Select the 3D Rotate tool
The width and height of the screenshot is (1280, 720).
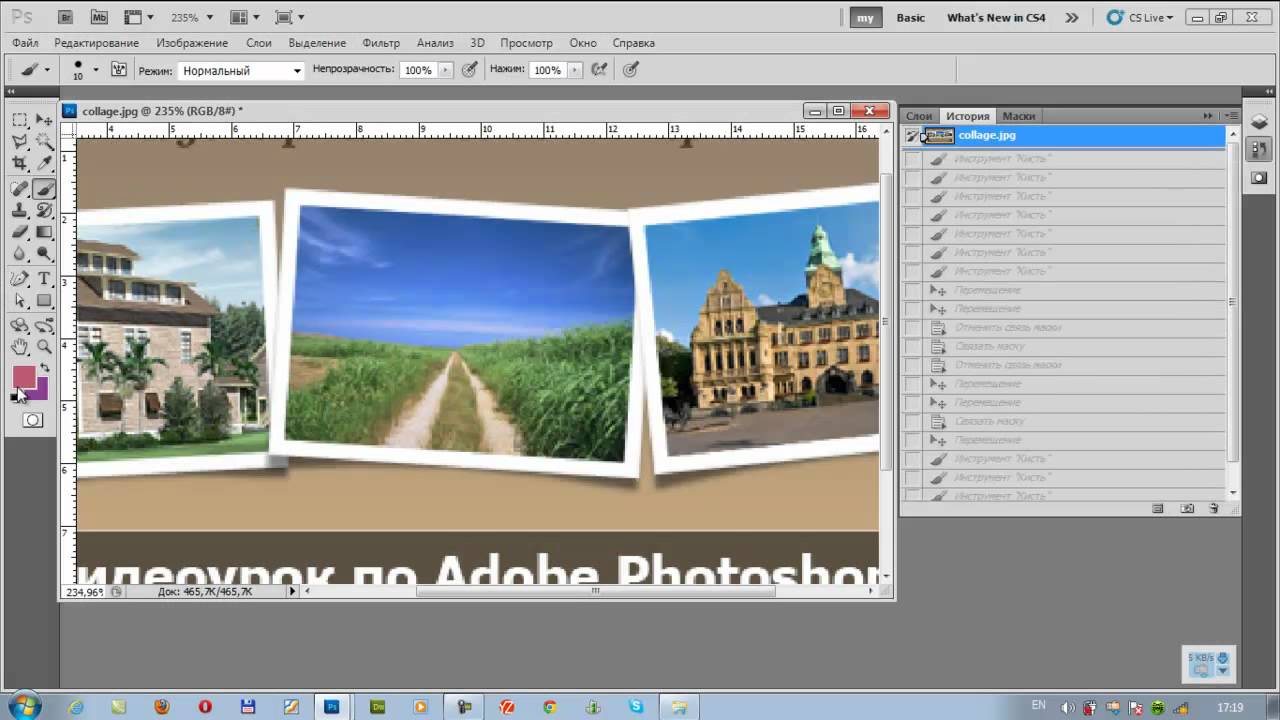tap(19, 325)
